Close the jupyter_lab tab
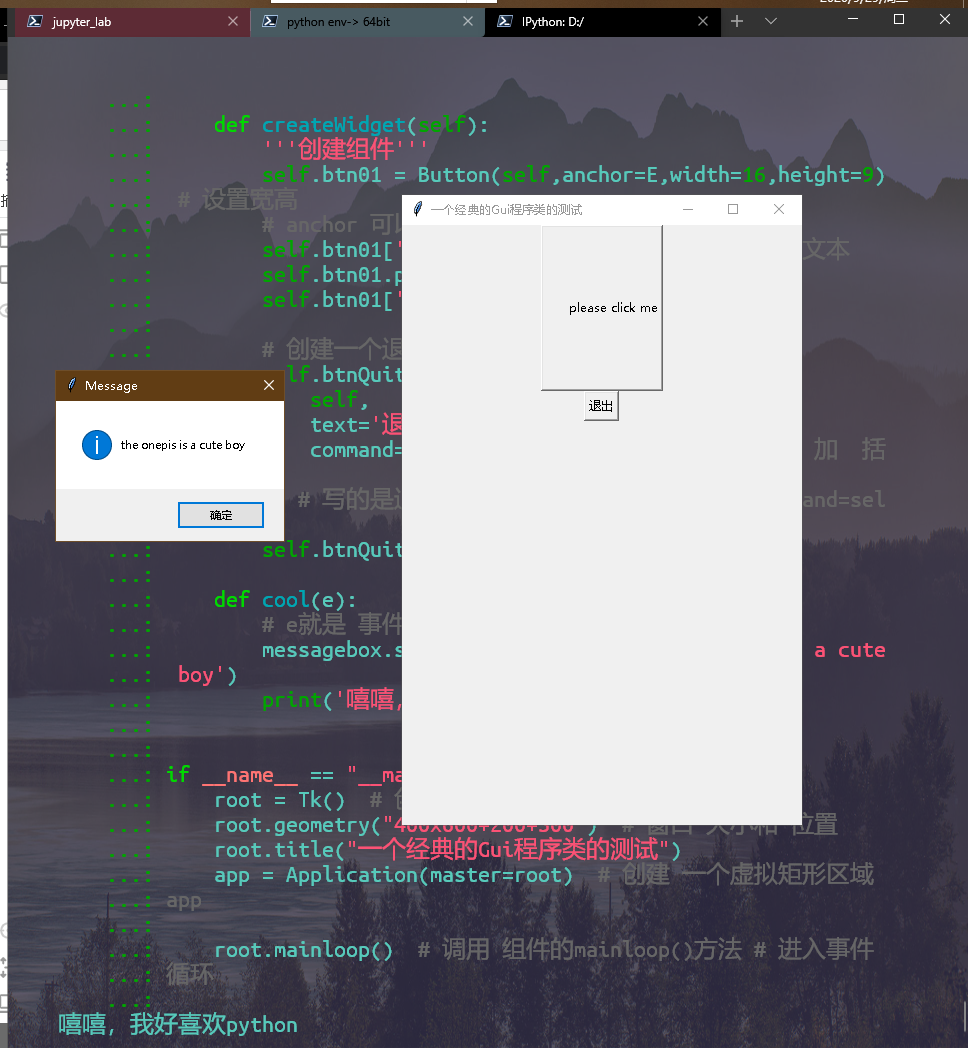Image resolution: width=968 pixels, height=1048 pixels. (x=233, y=21)
